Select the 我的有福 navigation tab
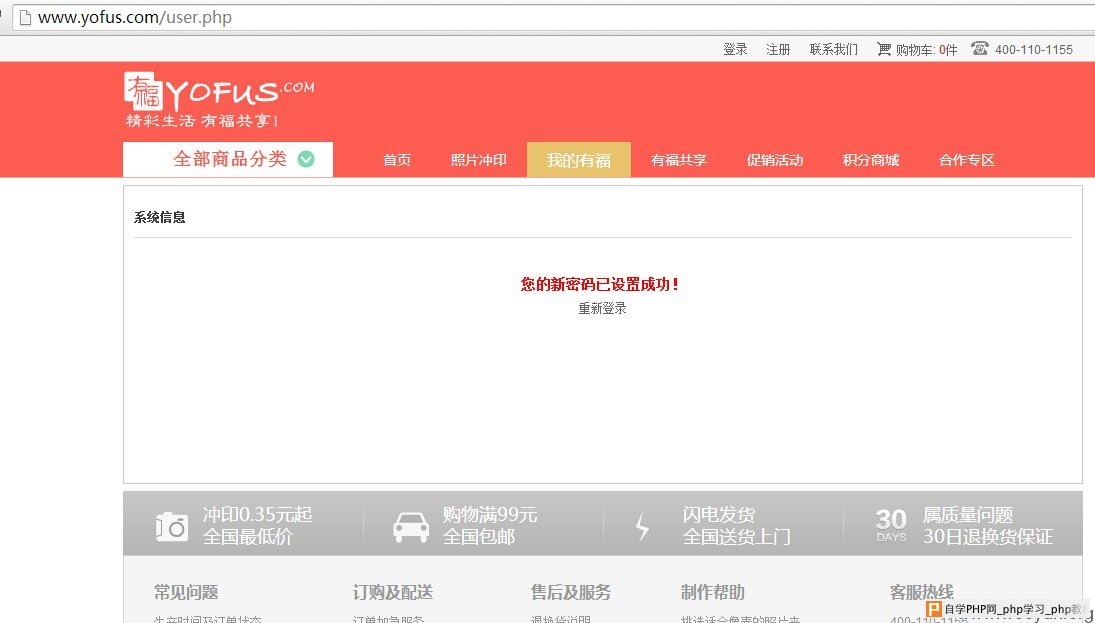This screenshot has height=623, width=1095. [578, 160]
